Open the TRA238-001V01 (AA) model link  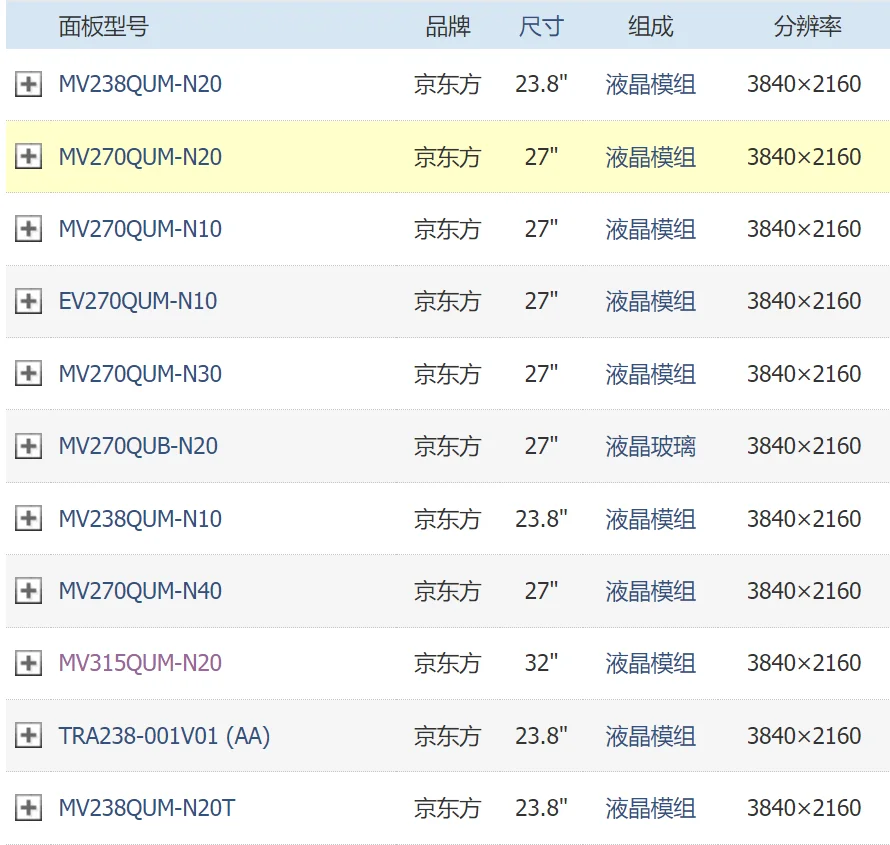165,736
